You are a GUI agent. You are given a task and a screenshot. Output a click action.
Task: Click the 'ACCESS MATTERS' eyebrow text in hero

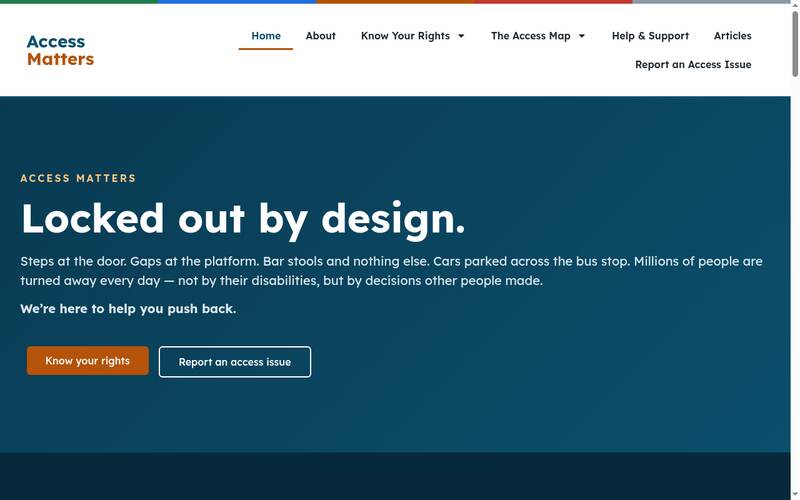pos(78,178)
